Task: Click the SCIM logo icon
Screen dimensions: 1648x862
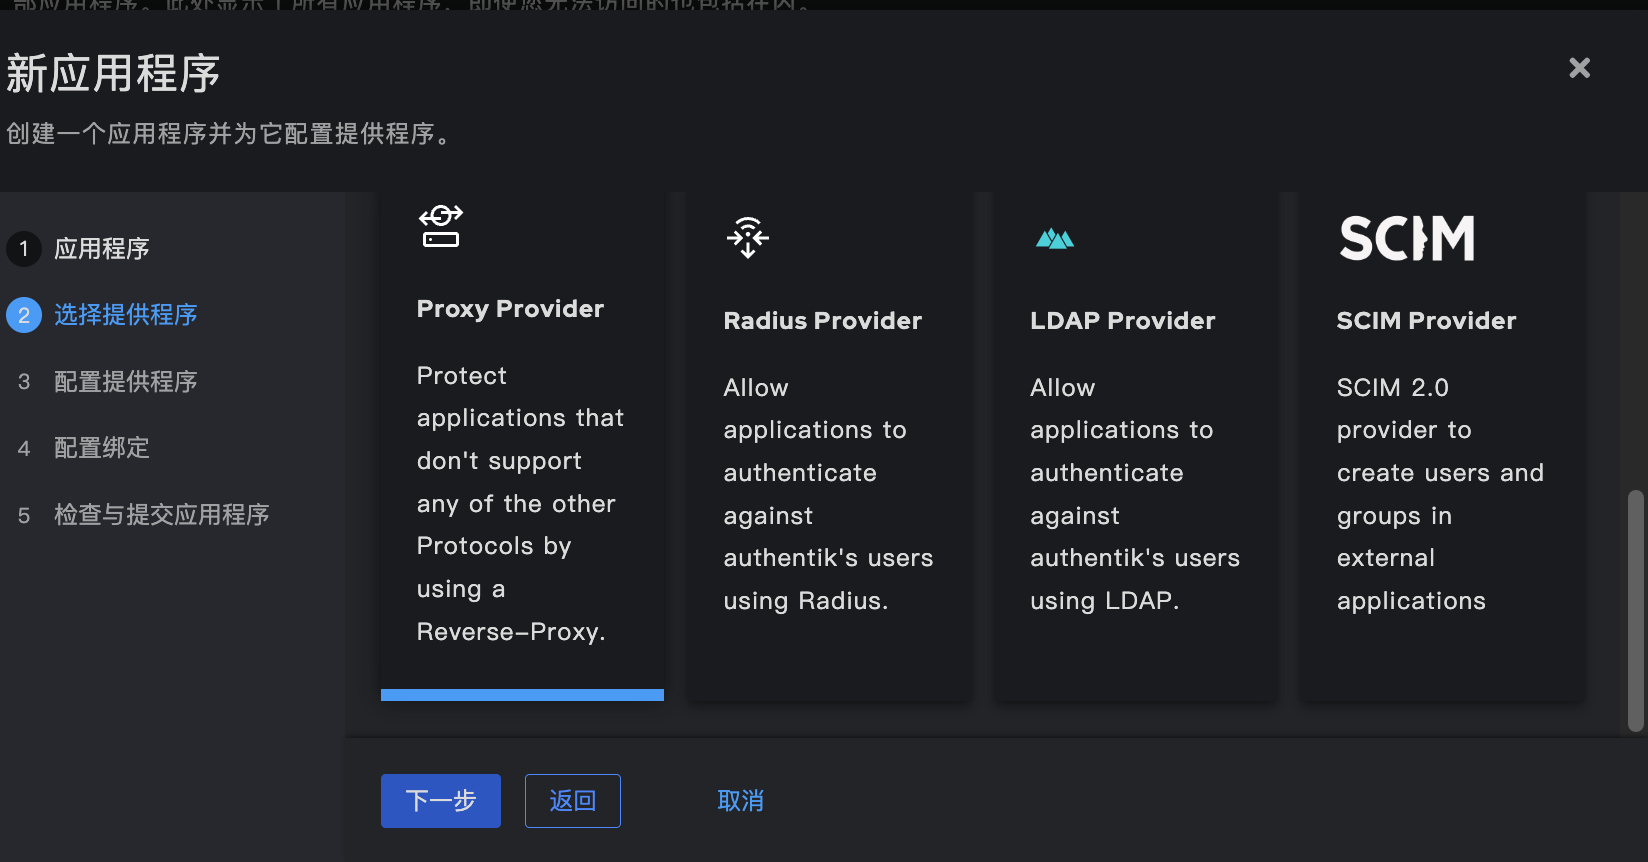Action: [1406, 239]
